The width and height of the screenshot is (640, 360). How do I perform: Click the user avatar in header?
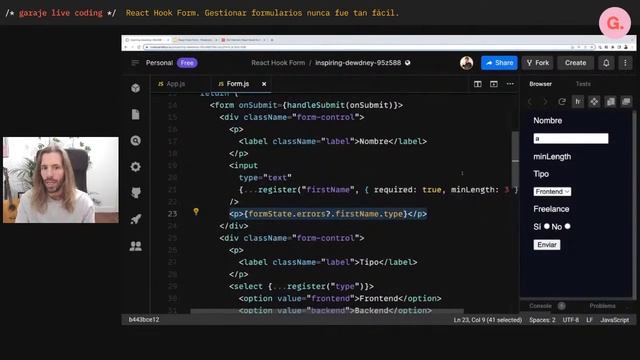click(467, 63)
